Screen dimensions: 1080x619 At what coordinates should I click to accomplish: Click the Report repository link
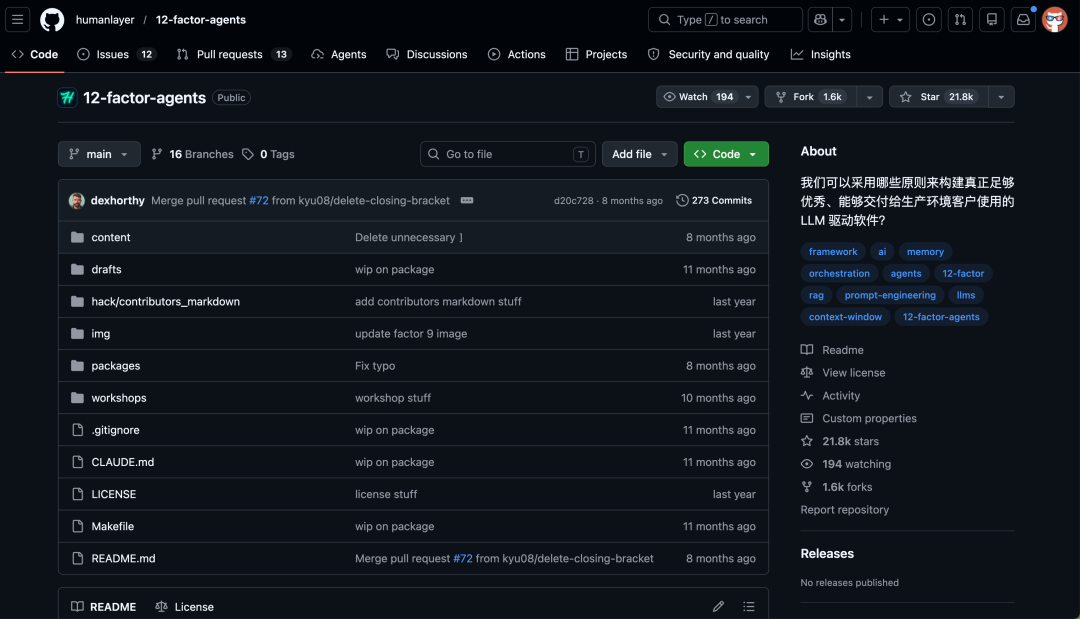coord(844,510)
